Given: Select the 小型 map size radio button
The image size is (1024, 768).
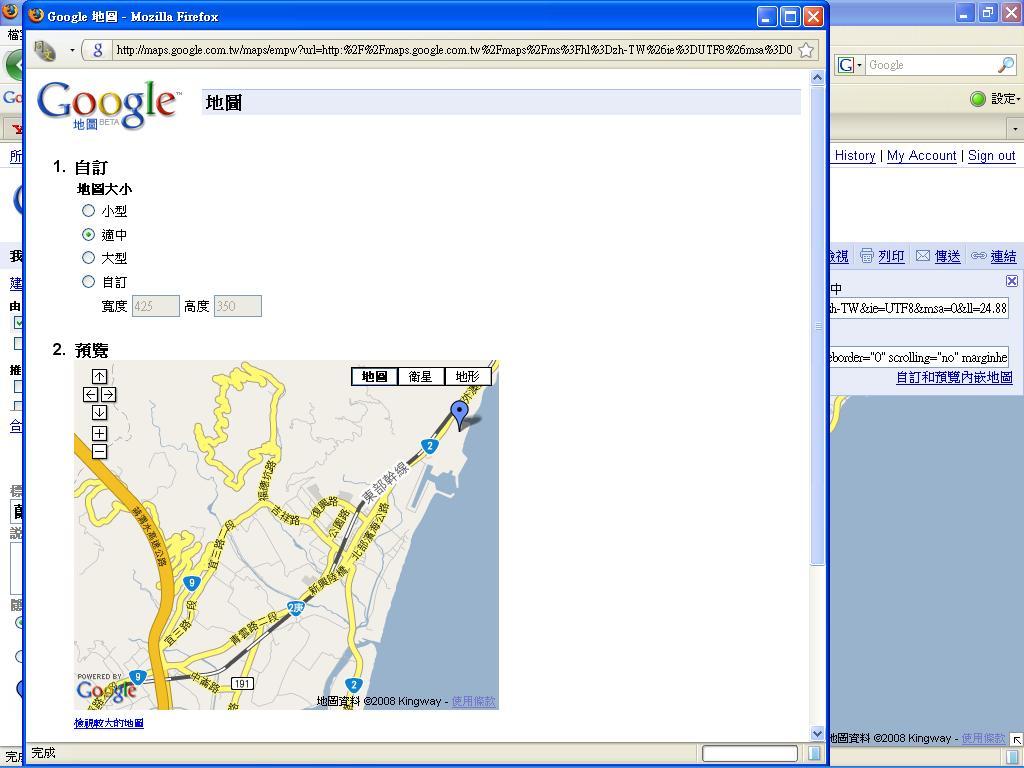Looking at the screenshot, I should [x=89, y=210].
